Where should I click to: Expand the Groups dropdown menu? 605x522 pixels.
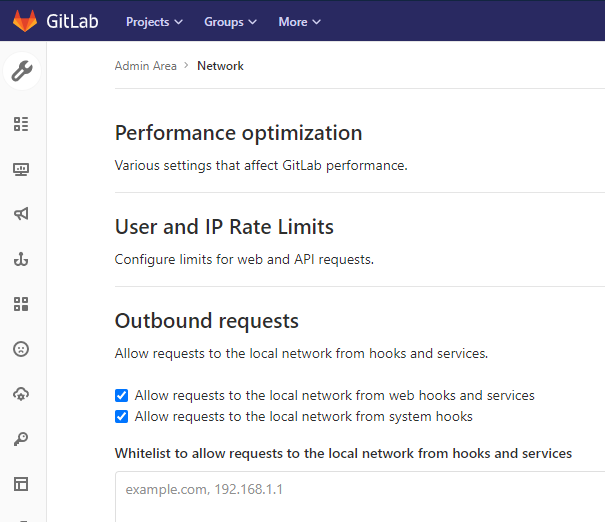pos(230,21)
